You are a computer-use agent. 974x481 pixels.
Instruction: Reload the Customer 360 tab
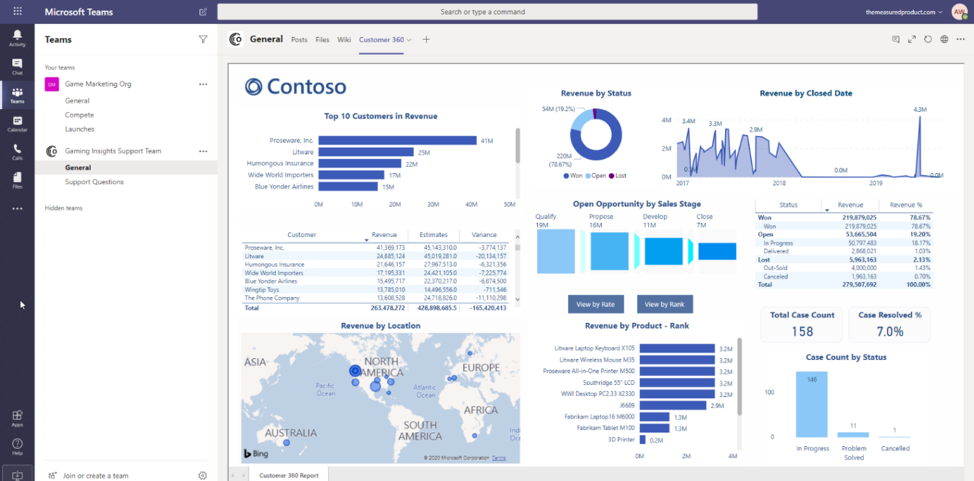coord(928,40)
